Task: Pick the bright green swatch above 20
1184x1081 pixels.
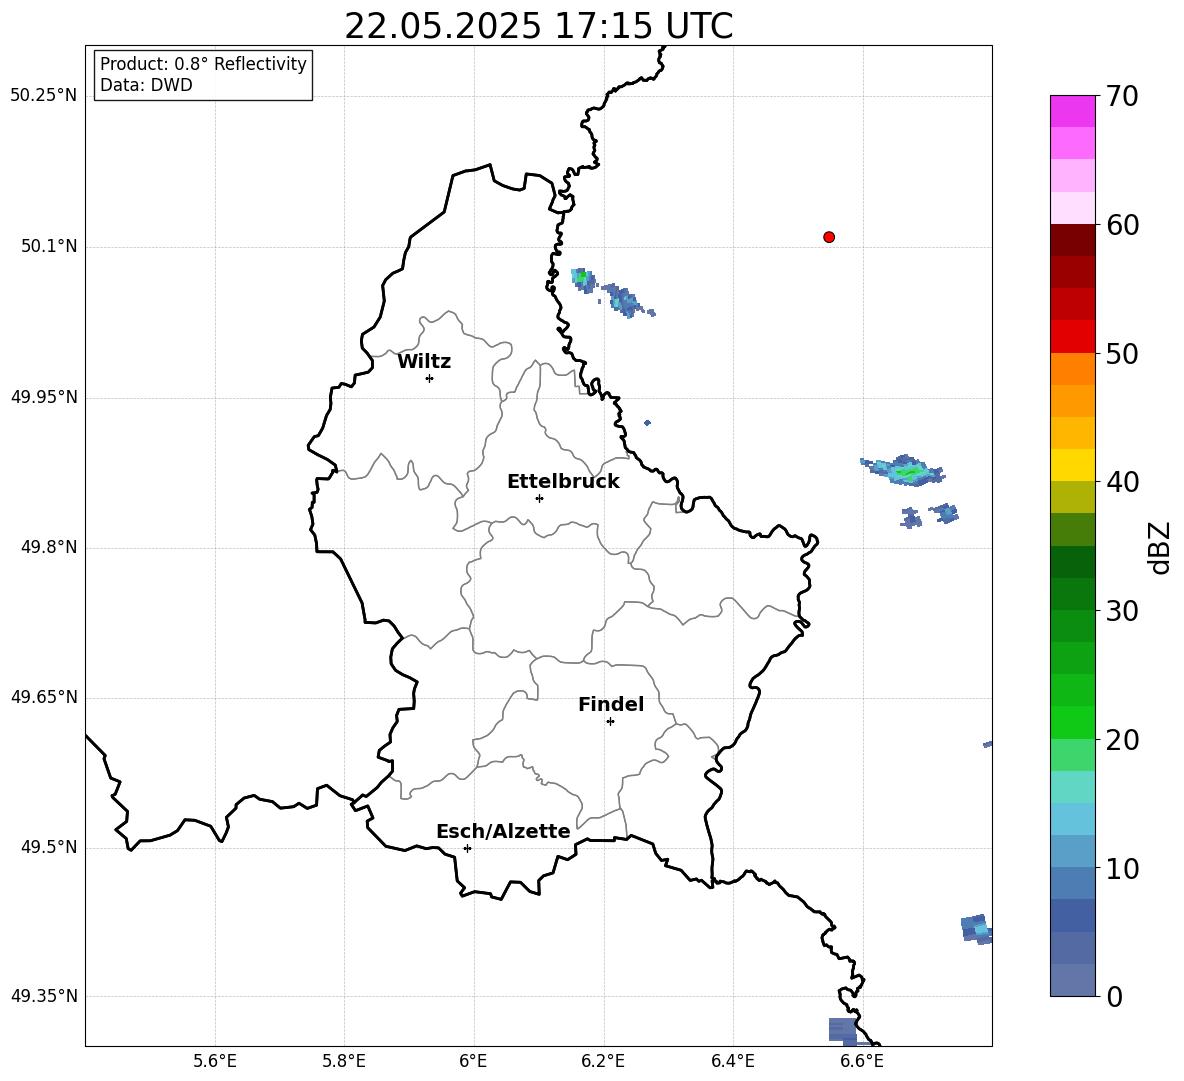Action: [x=1073, y=722]
